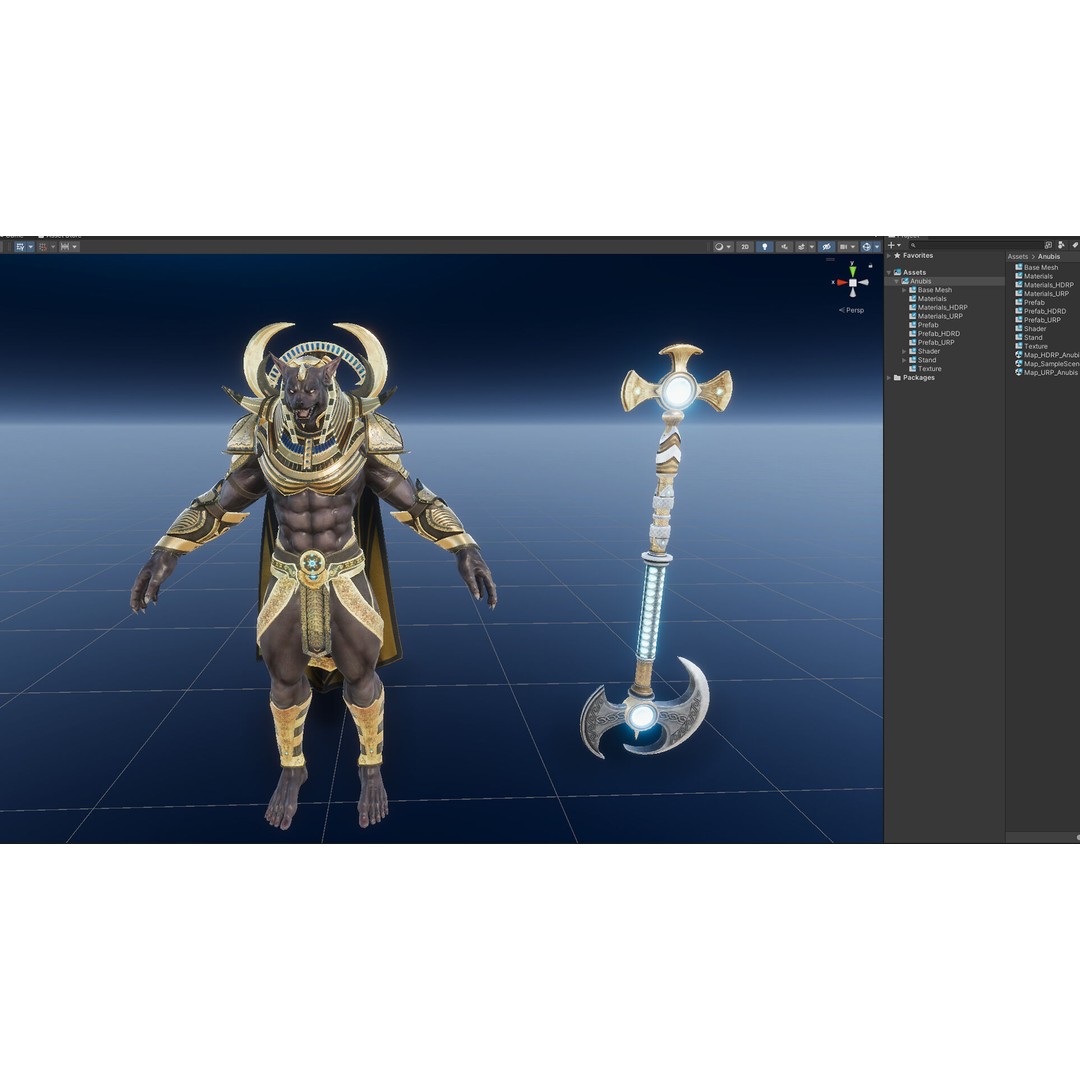Open the snap increment dropdown arrow
Image resolution: width=1080 pixels, height=1080 pixels.
point(74,247)
